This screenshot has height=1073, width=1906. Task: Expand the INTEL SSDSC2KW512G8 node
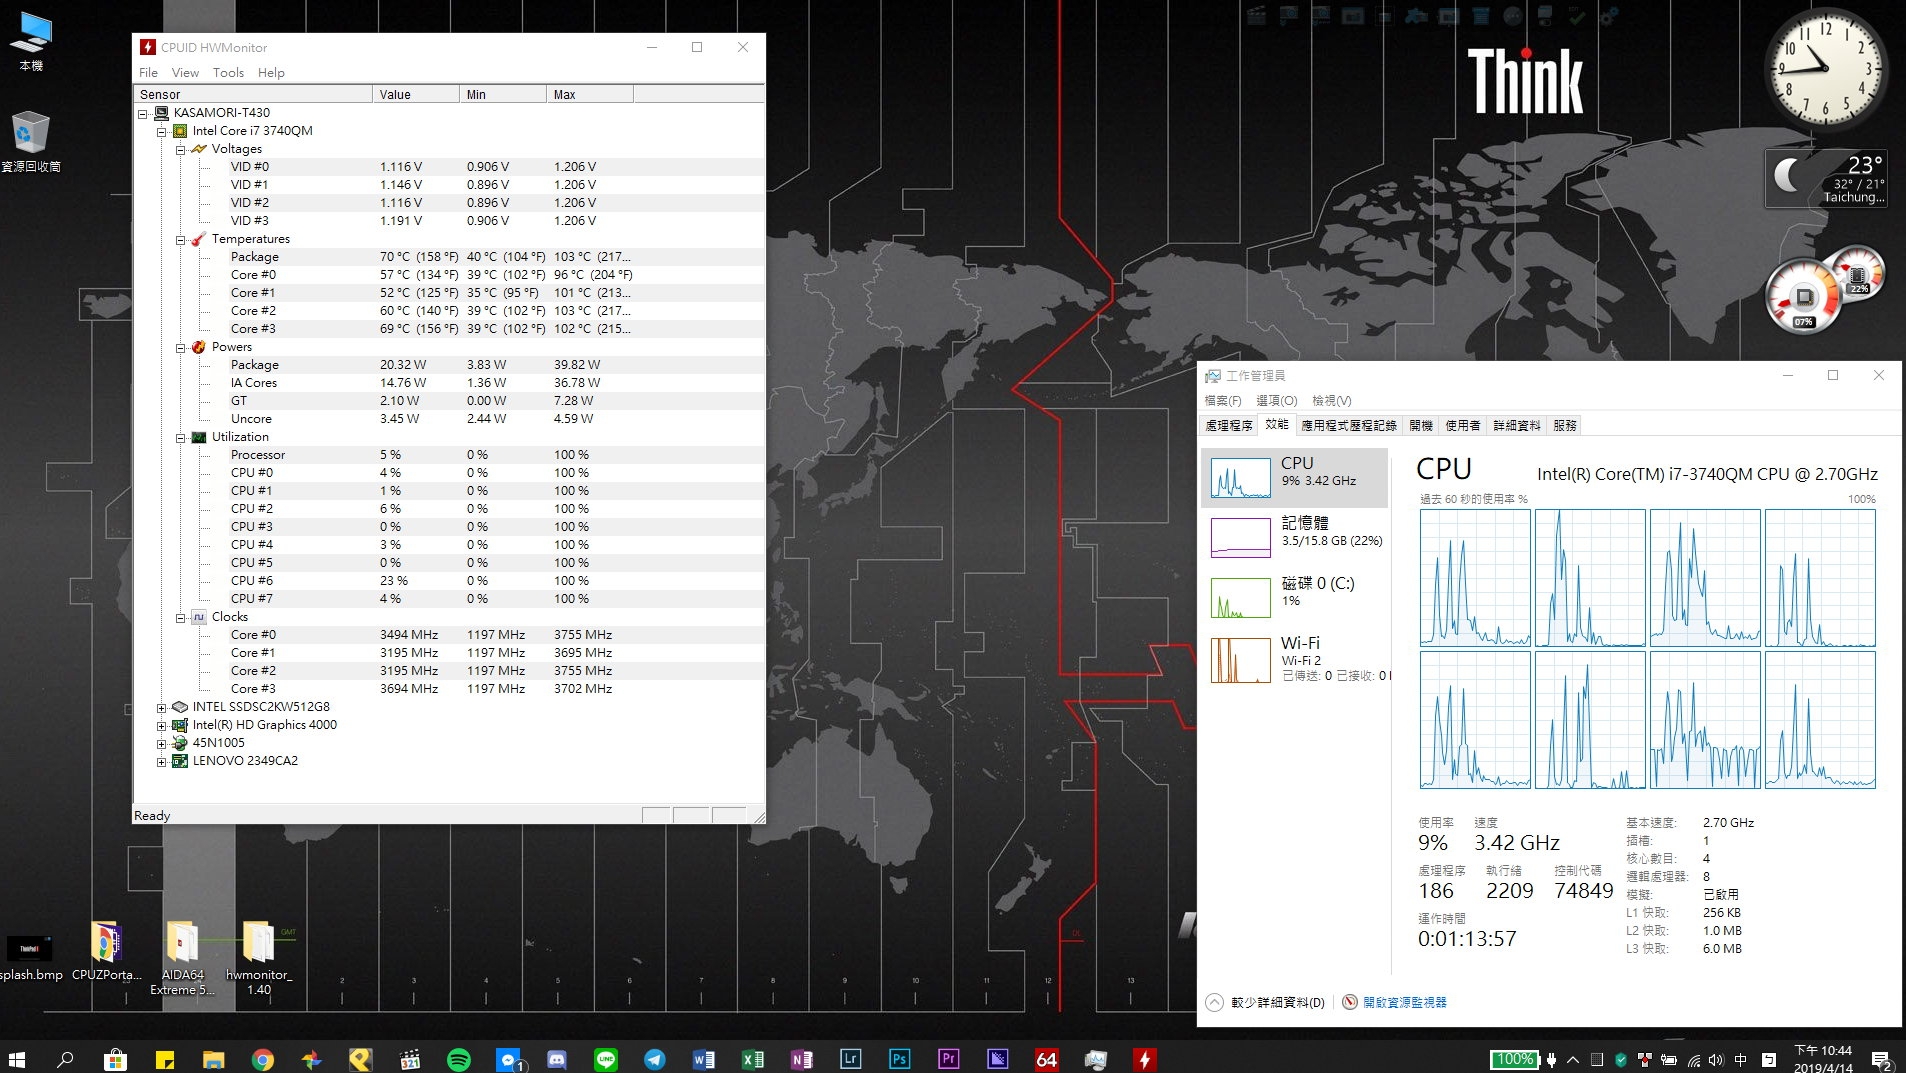point(162,707)
